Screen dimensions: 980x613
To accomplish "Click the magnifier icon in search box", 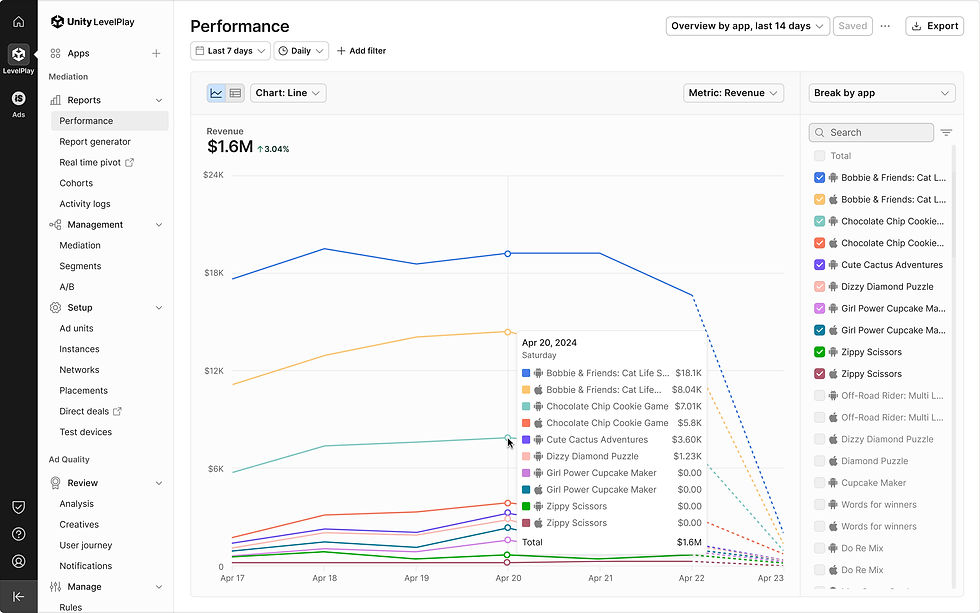I will coord(820,132).
